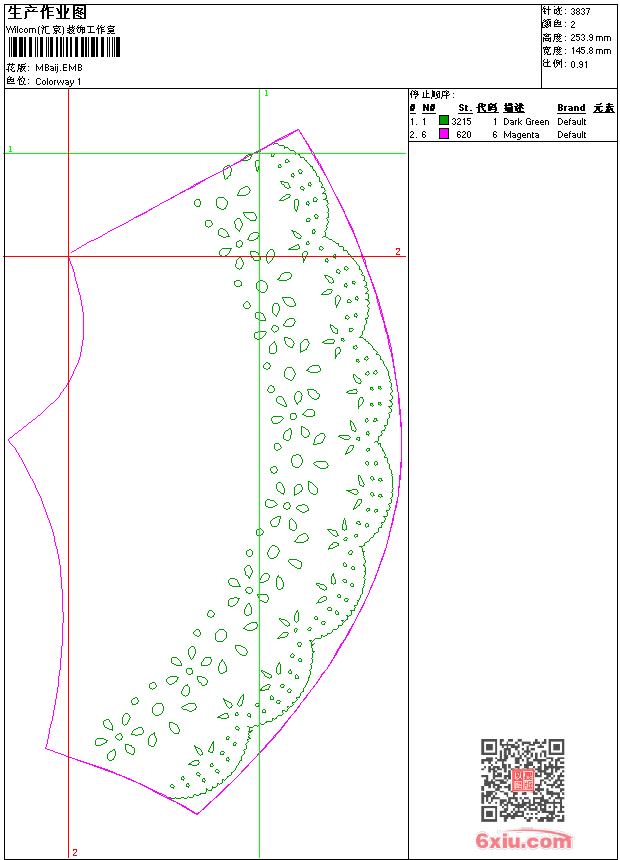Screen dimensions: 620x860
Task: Click the 253.9 mm height value
Action: [x=590, y=38]
